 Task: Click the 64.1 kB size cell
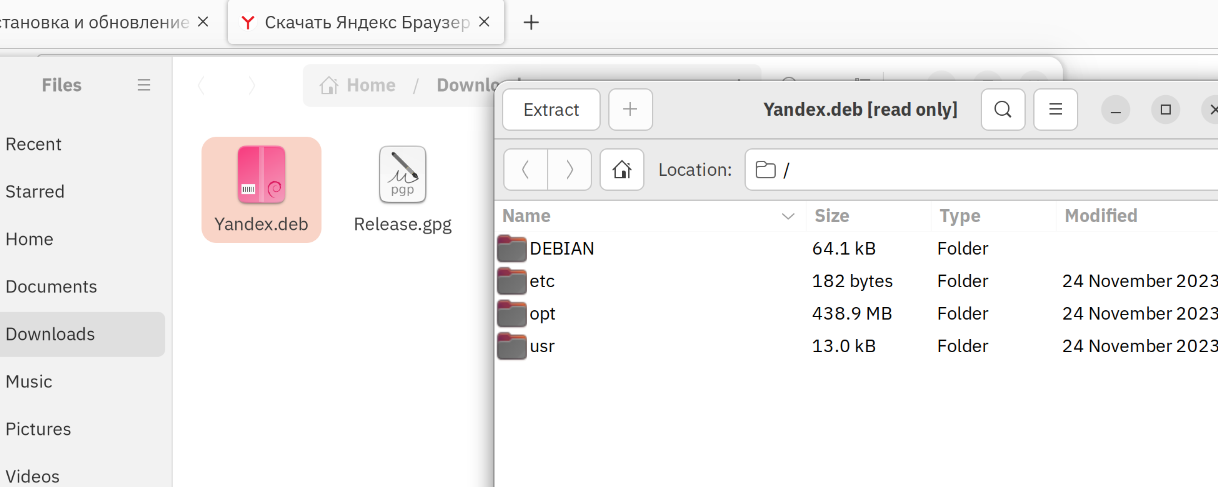[x=845, y=248]
